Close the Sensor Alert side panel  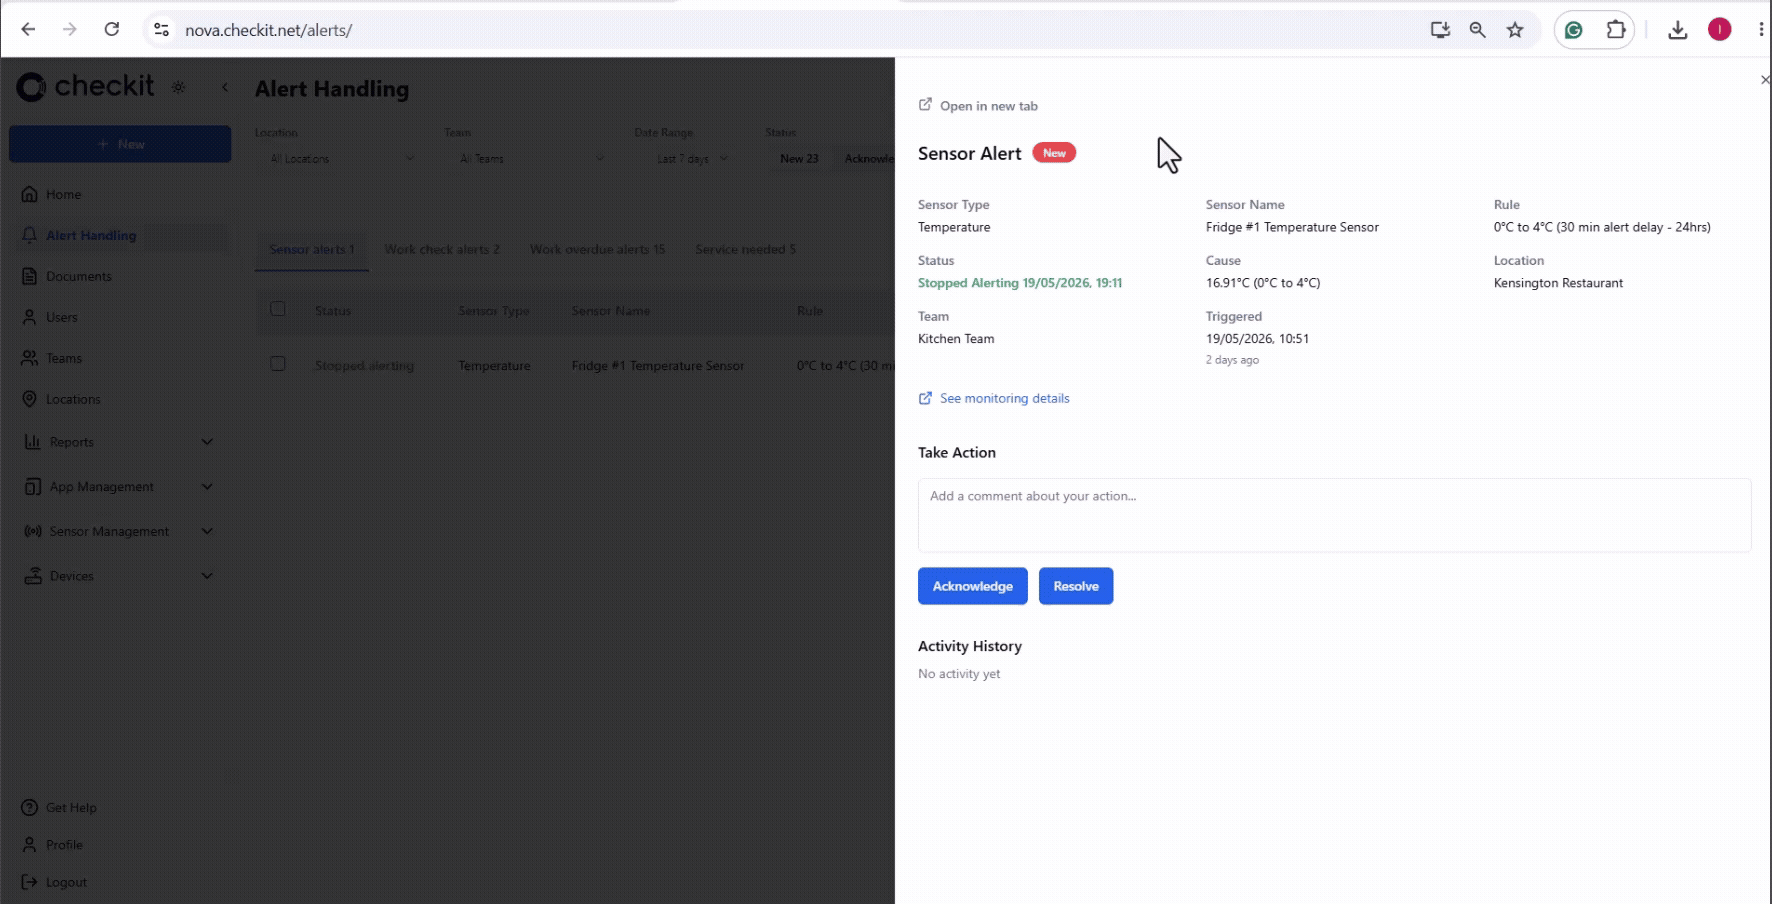click(1764, 80)
